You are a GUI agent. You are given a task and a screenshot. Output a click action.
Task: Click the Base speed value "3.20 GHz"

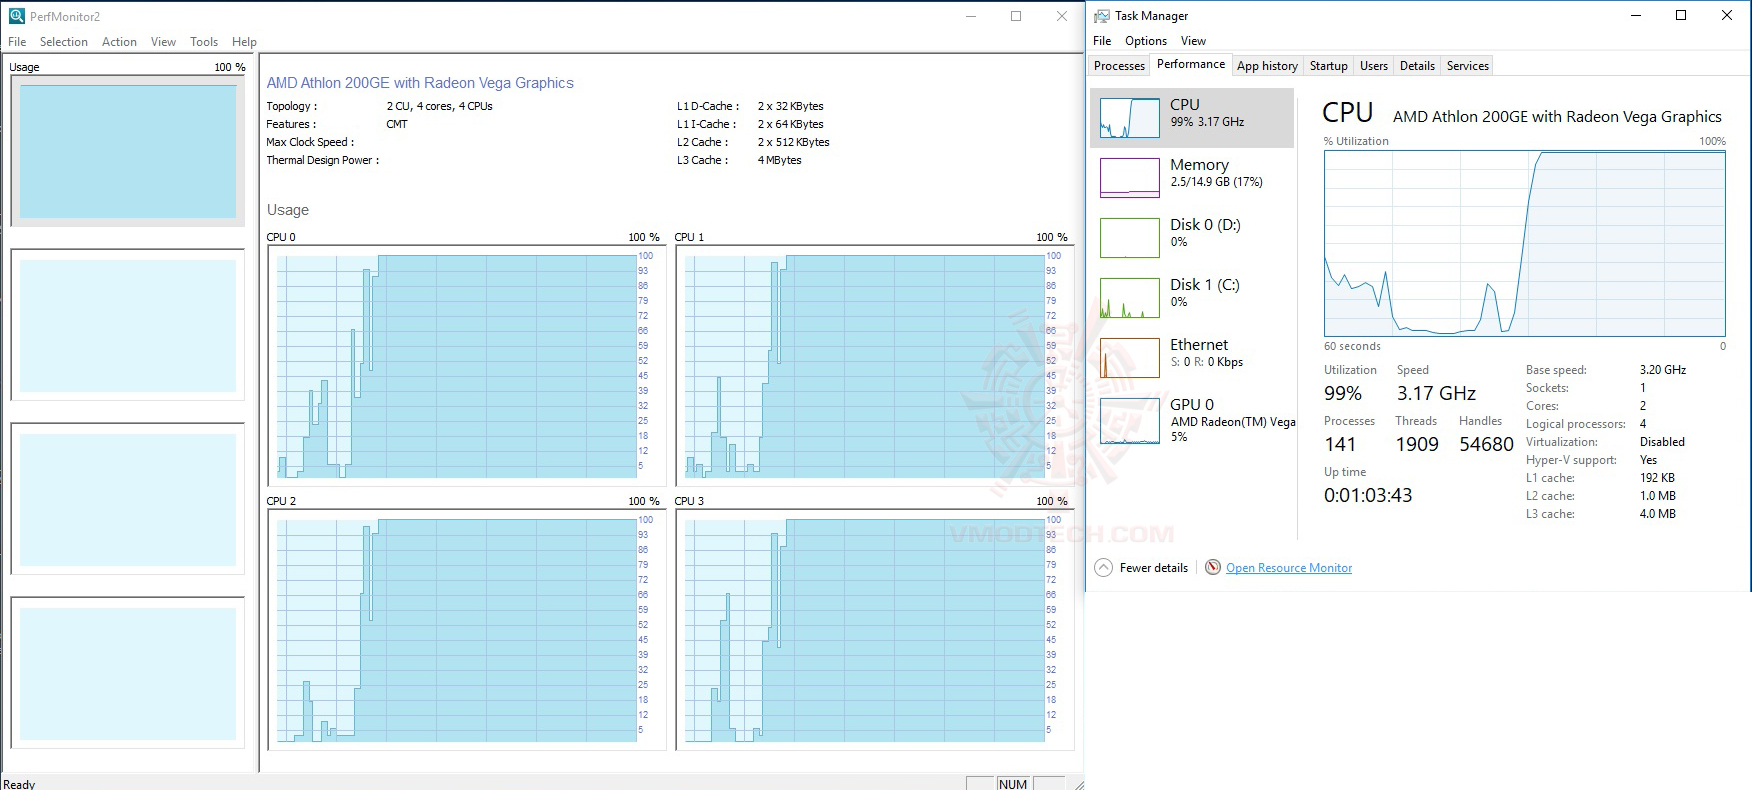[x=1663, y=370]
